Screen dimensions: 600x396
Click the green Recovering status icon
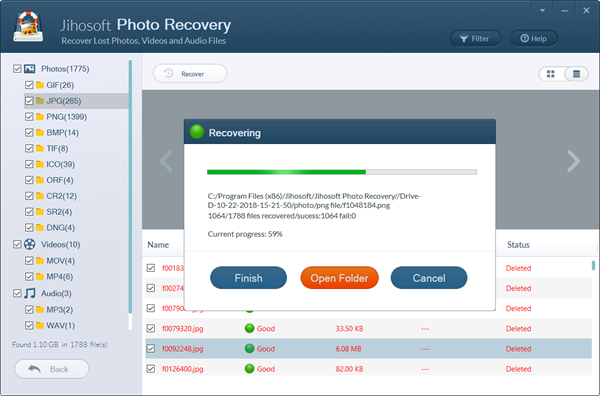click(197, 132)
